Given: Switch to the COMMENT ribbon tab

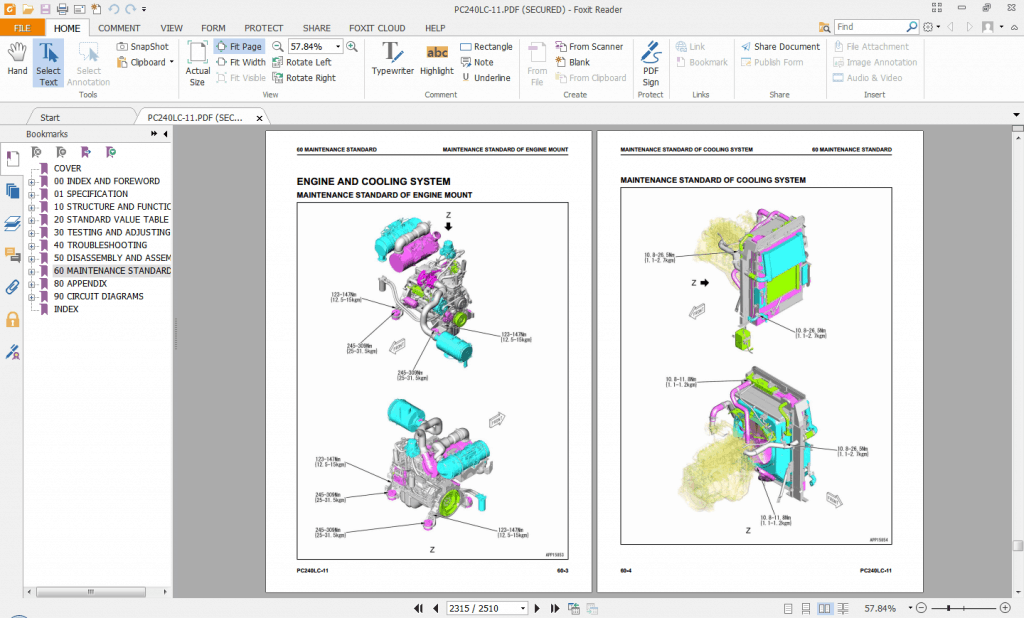Looking at the screenshot, I should click(119, 28).
